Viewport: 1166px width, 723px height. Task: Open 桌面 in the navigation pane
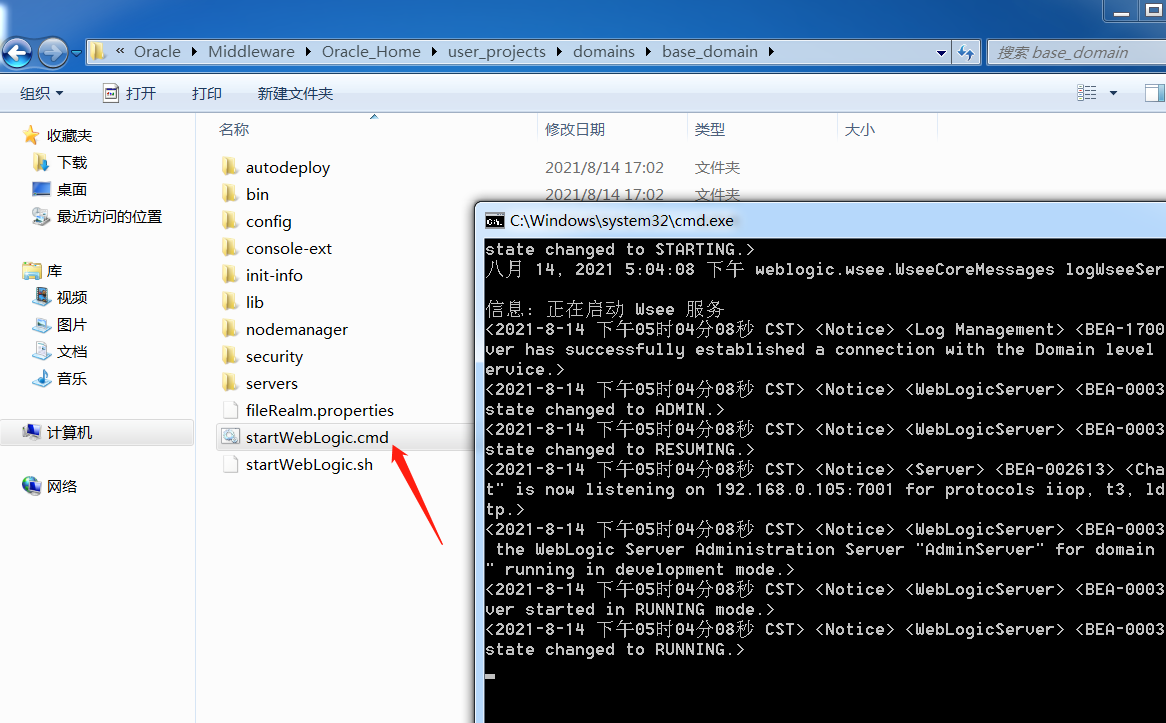pos(61,189)
